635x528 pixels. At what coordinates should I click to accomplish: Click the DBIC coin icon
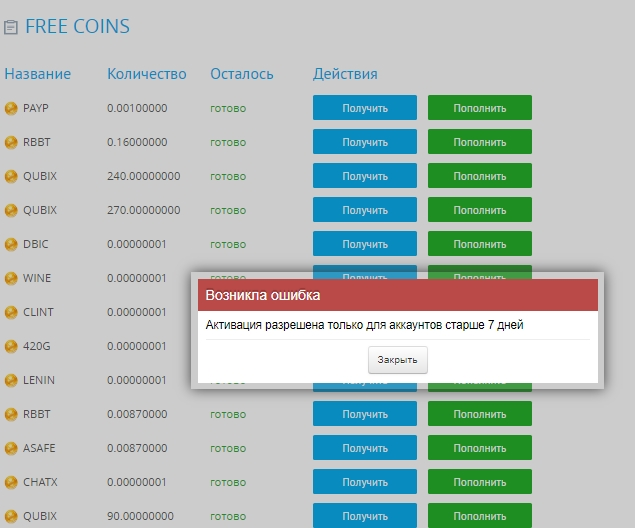(x=11, y=244)
